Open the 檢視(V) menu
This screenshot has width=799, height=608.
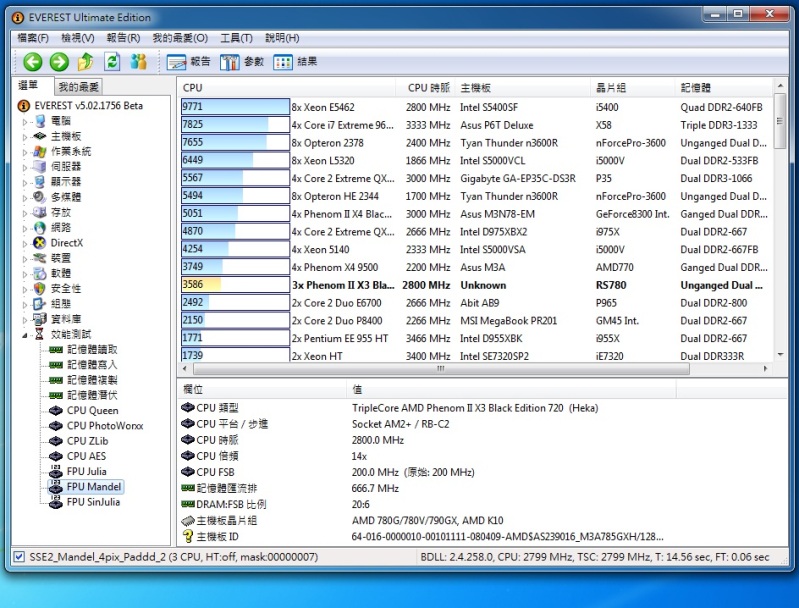[x=77, y=38]
